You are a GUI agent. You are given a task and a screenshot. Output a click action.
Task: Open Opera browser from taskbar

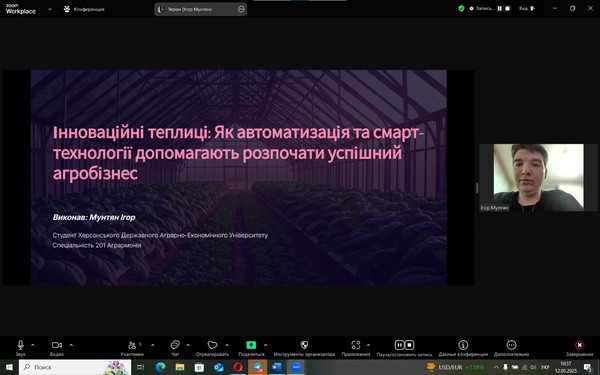238,367
